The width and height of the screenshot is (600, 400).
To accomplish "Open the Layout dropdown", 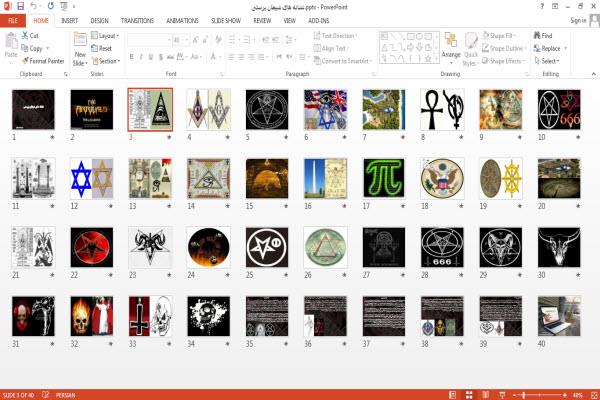I will pyautogui.click(x=105, y=36).
